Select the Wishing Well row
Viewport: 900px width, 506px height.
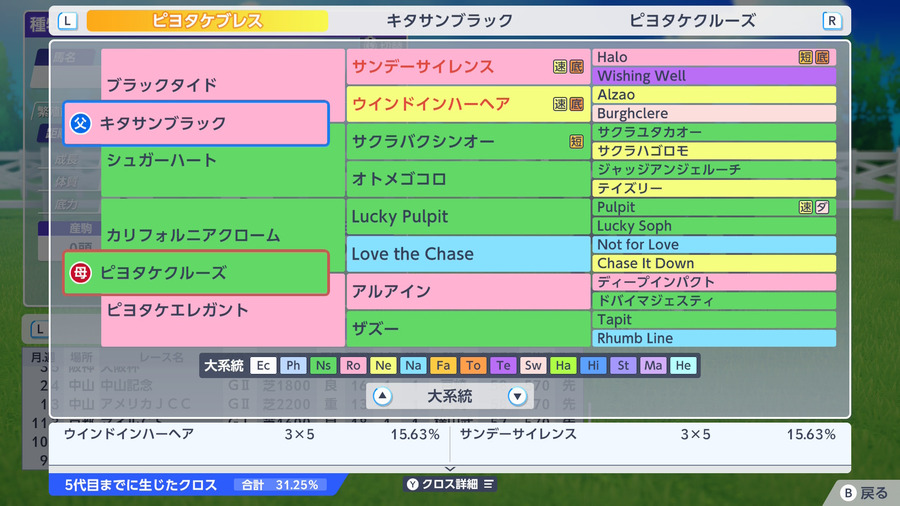click(x=714, y=76)
